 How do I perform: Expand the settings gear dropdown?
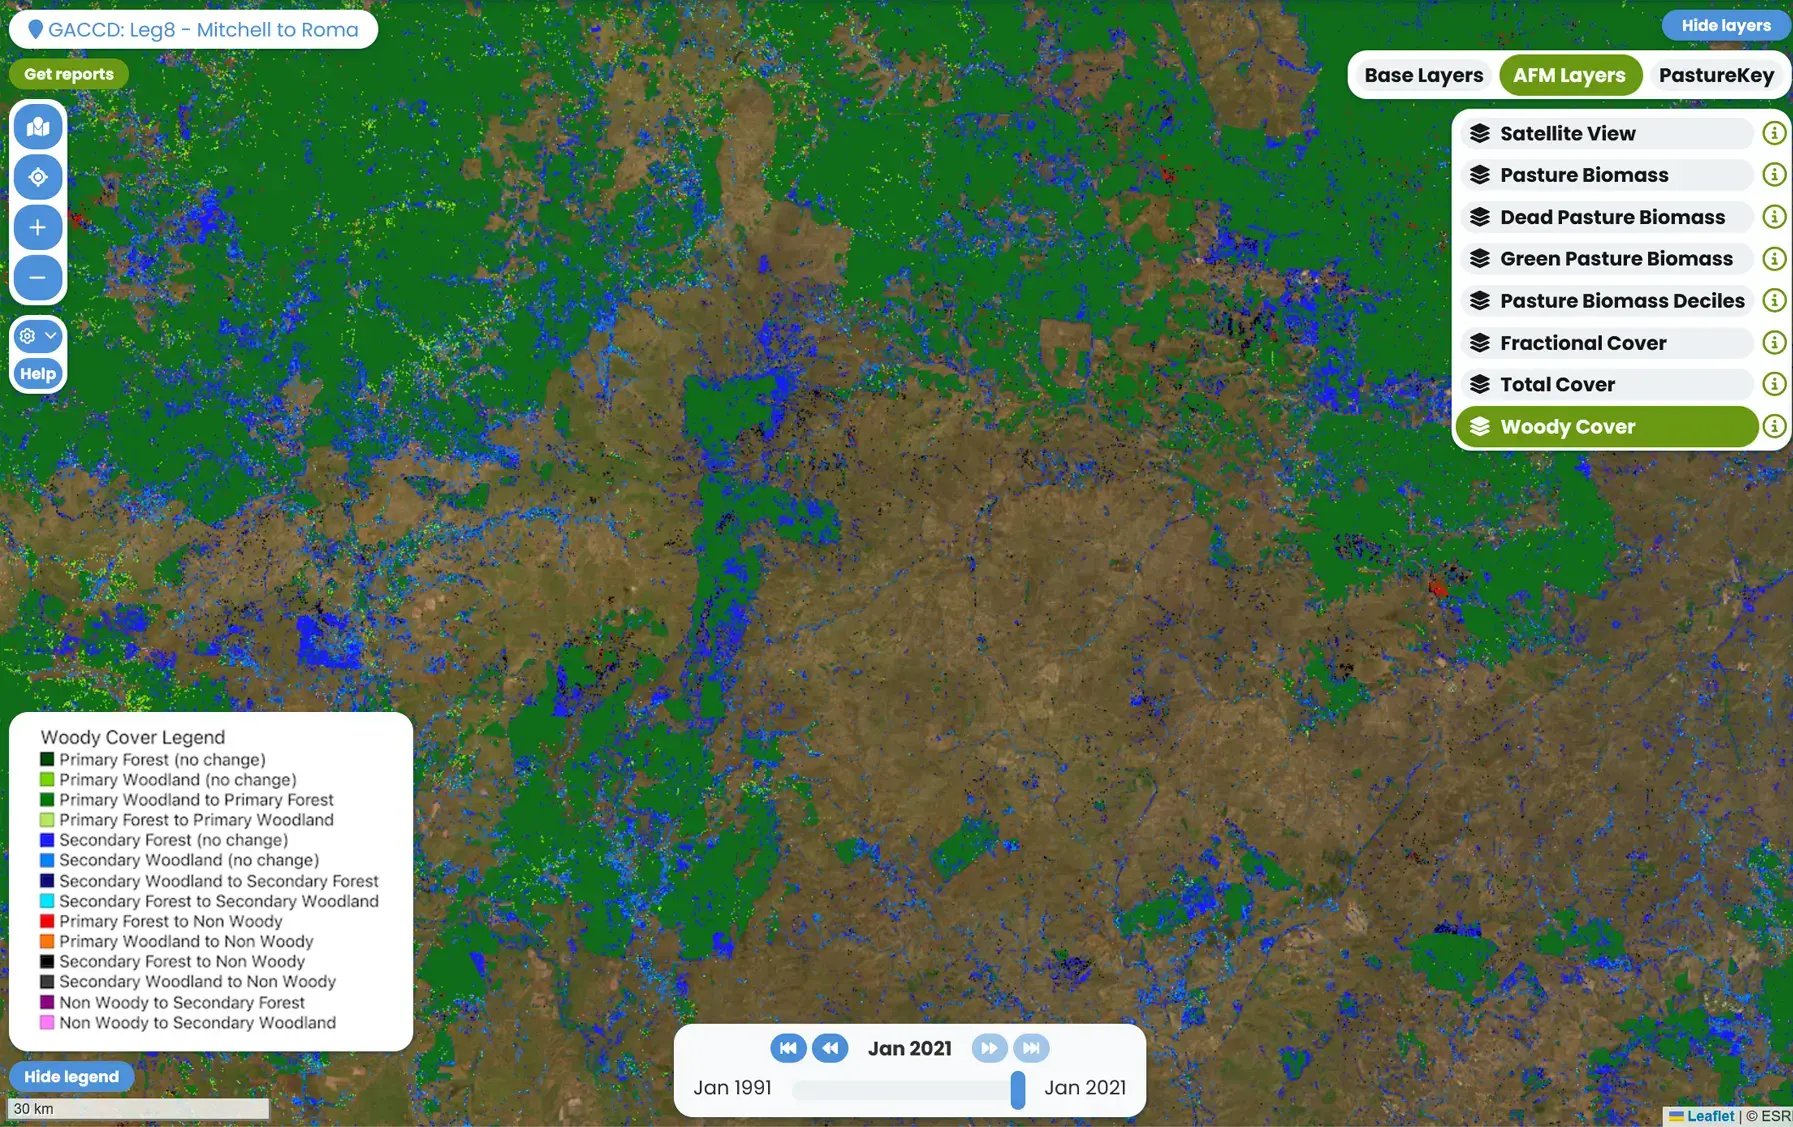(x=38, y=336)
